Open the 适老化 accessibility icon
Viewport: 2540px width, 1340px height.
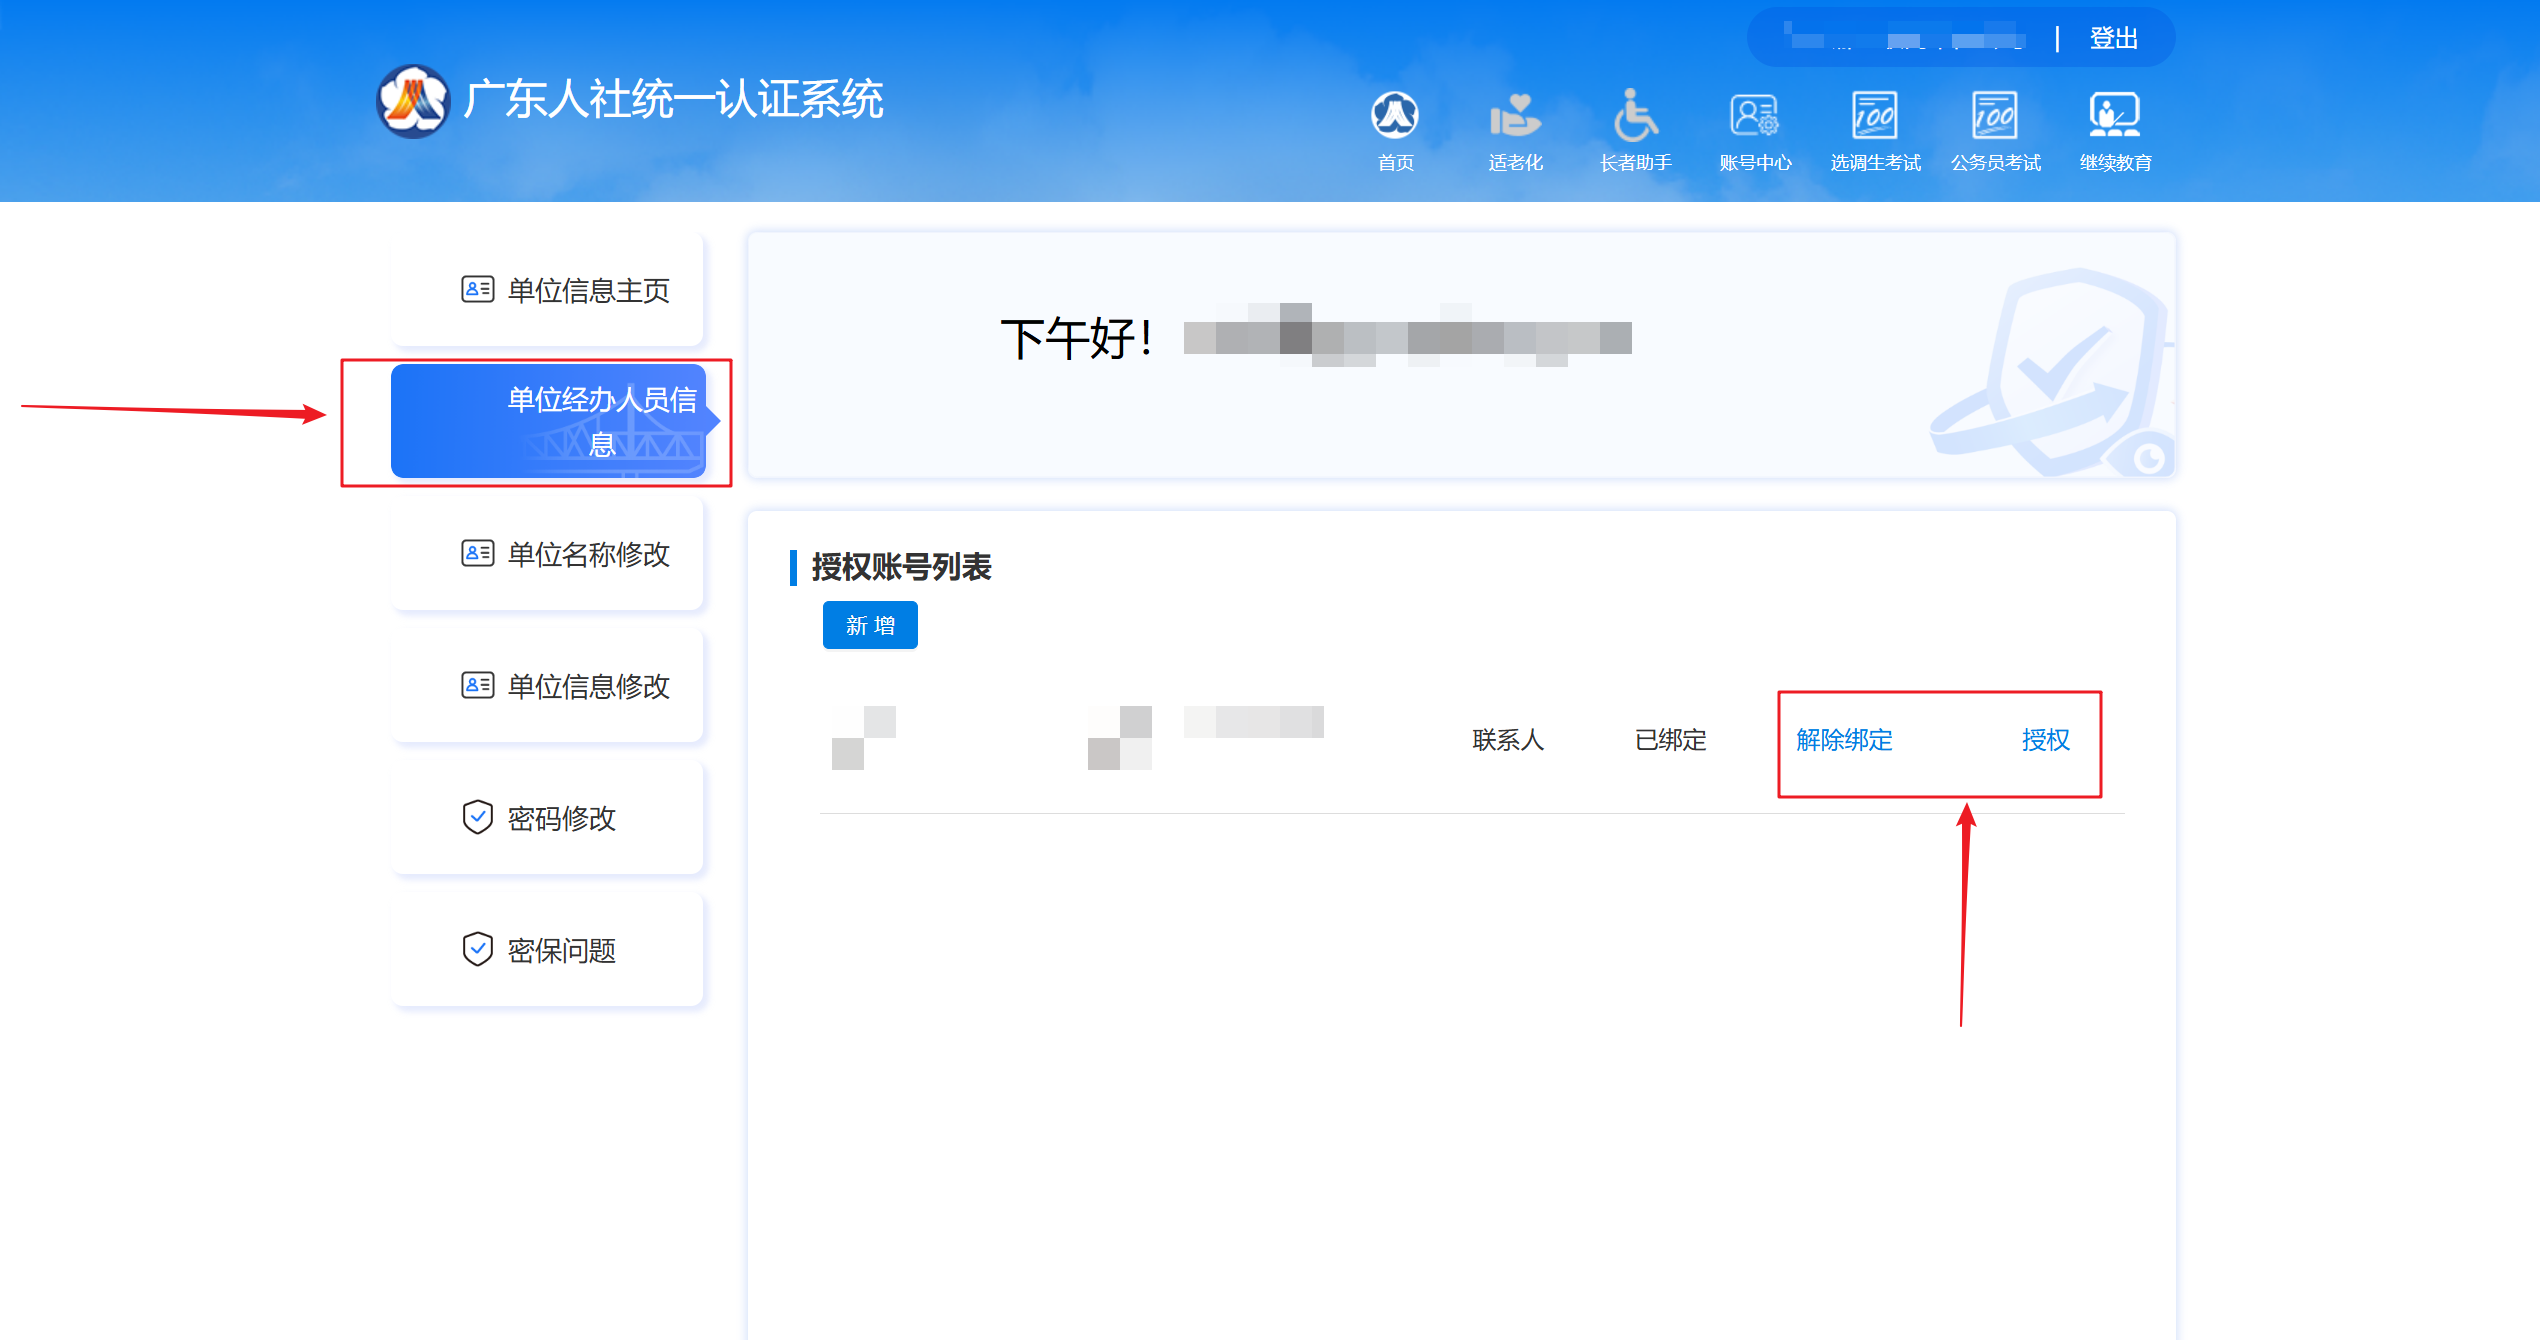1515,115
